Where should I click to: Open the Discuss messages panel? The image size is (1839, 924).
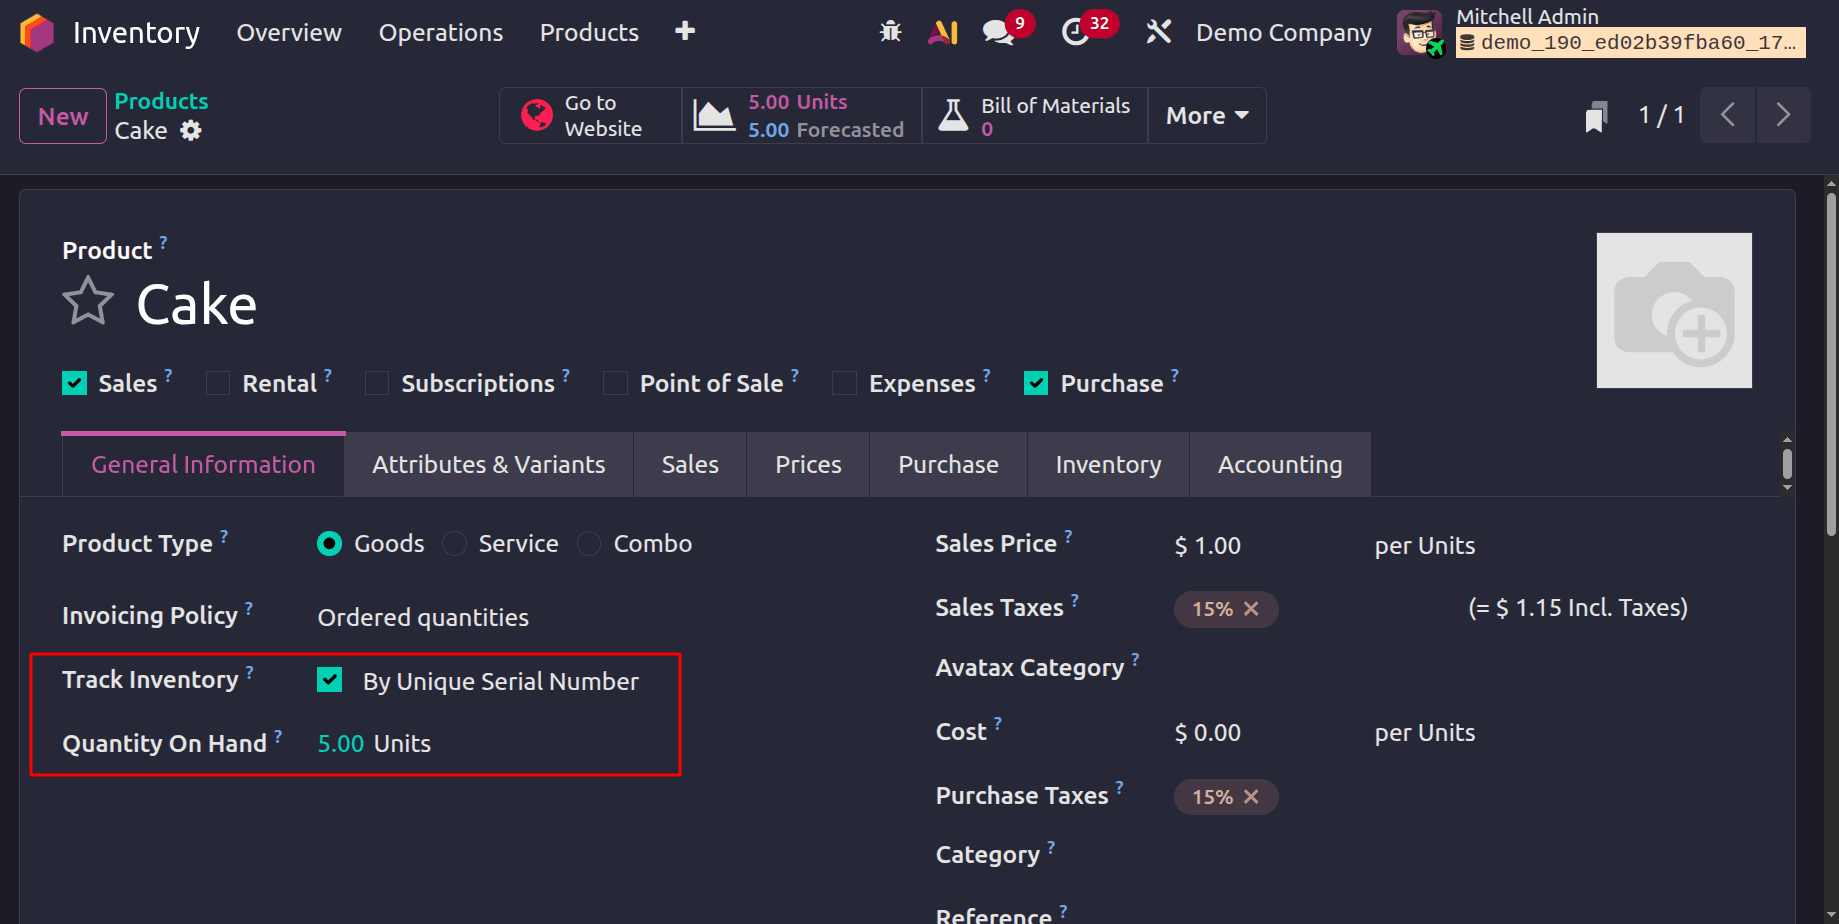[996, 31]
